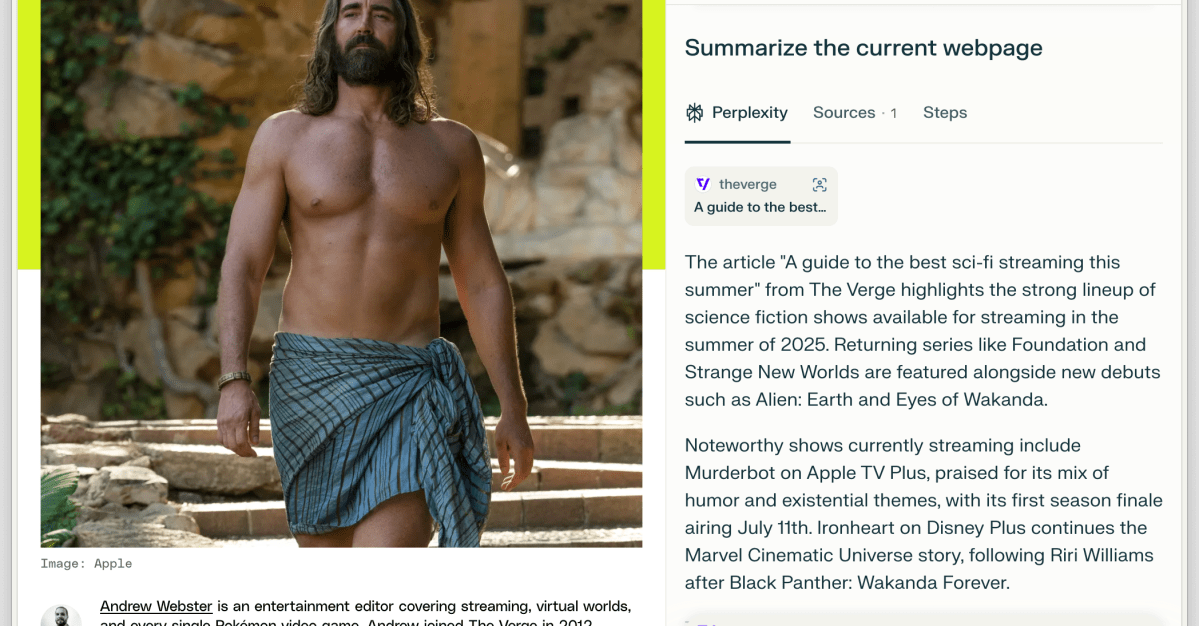Click the "Summarize the current webpage" query heading
1199x626 pixels.
tap(863, 48)
